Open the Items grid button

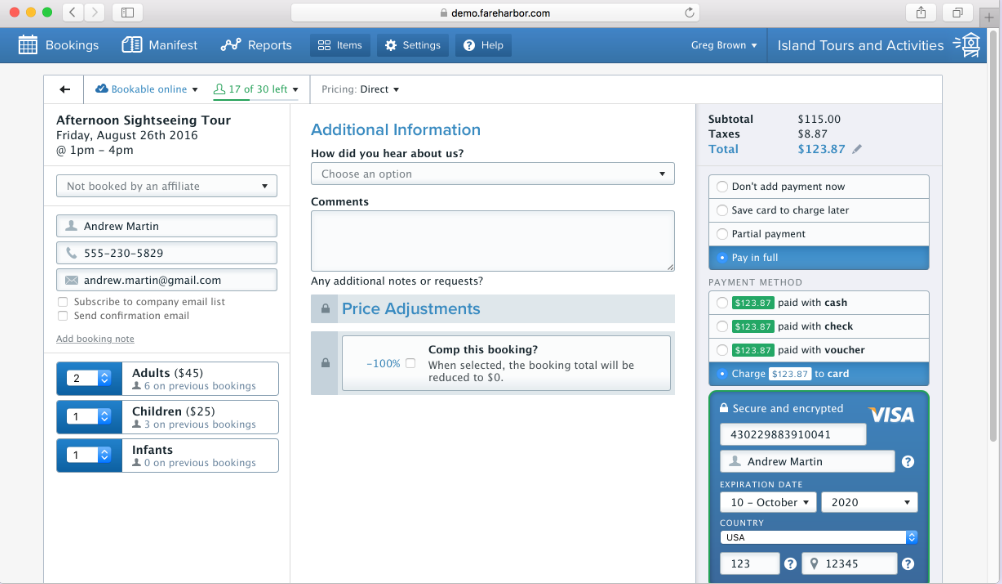pyautogui.click(x=340, y=45)
